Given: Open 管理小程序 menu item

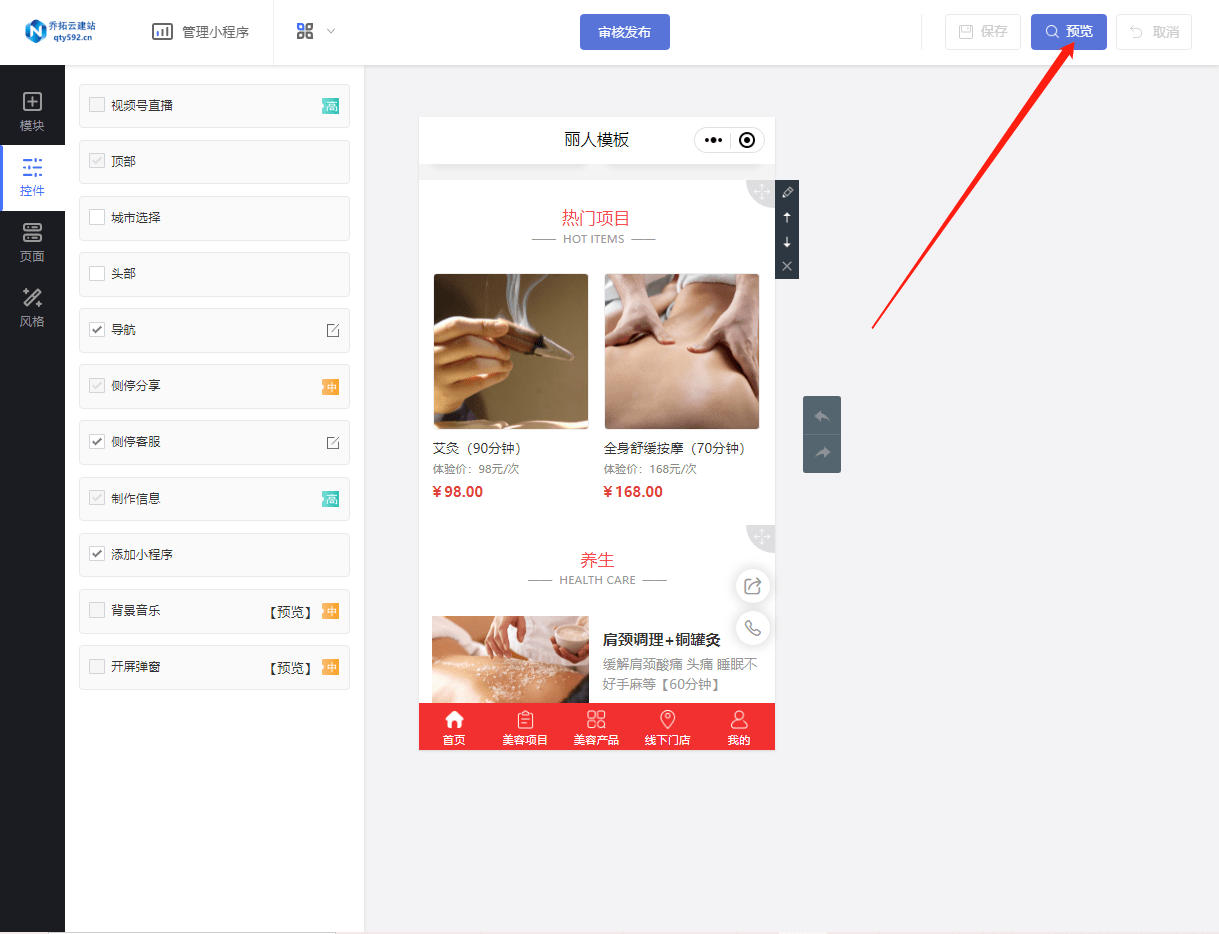Looking at the screenshot, I should click(215, 32).
